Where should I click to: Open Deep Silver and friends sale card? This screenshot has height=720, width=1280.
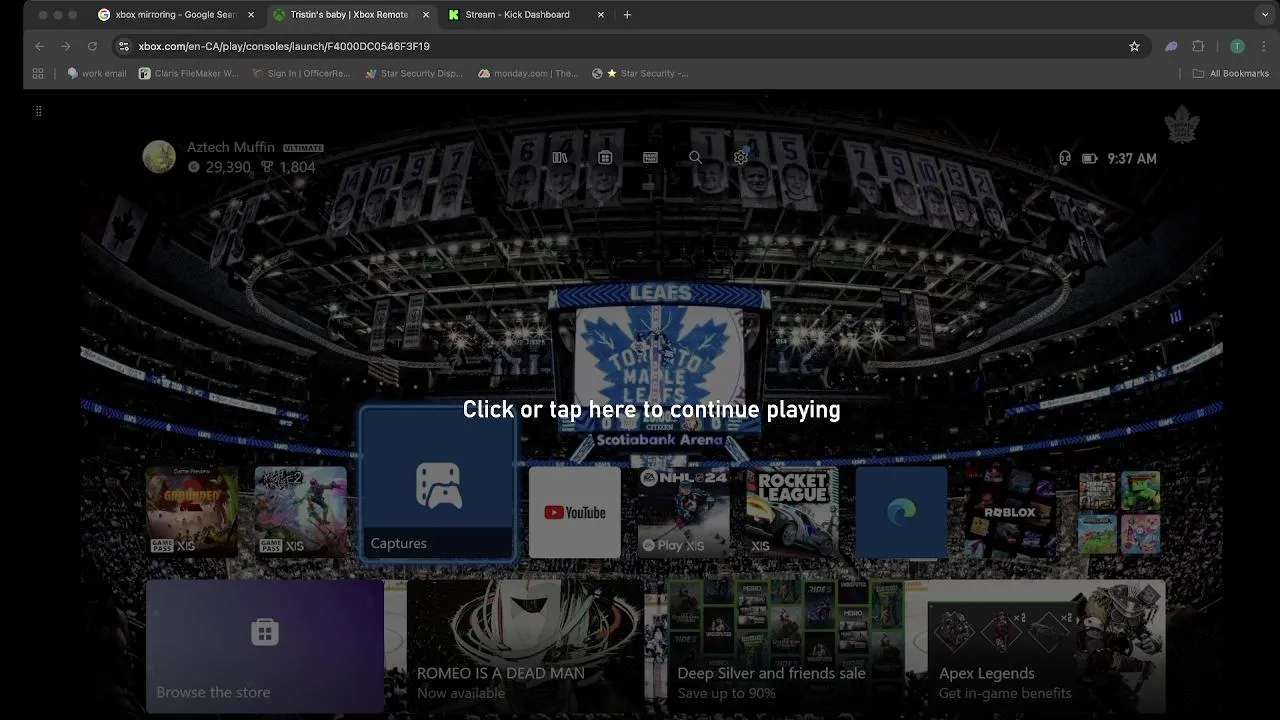point(786,647)
